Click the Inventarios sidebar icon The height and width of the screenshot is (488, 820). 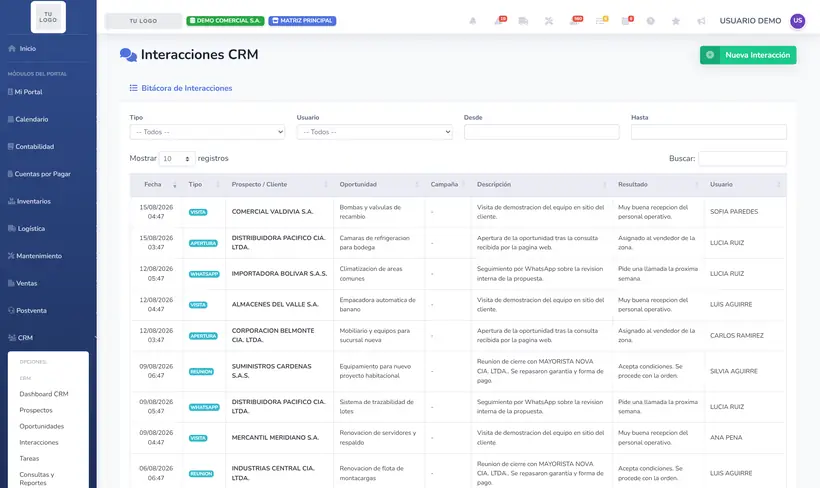[12, 201]
